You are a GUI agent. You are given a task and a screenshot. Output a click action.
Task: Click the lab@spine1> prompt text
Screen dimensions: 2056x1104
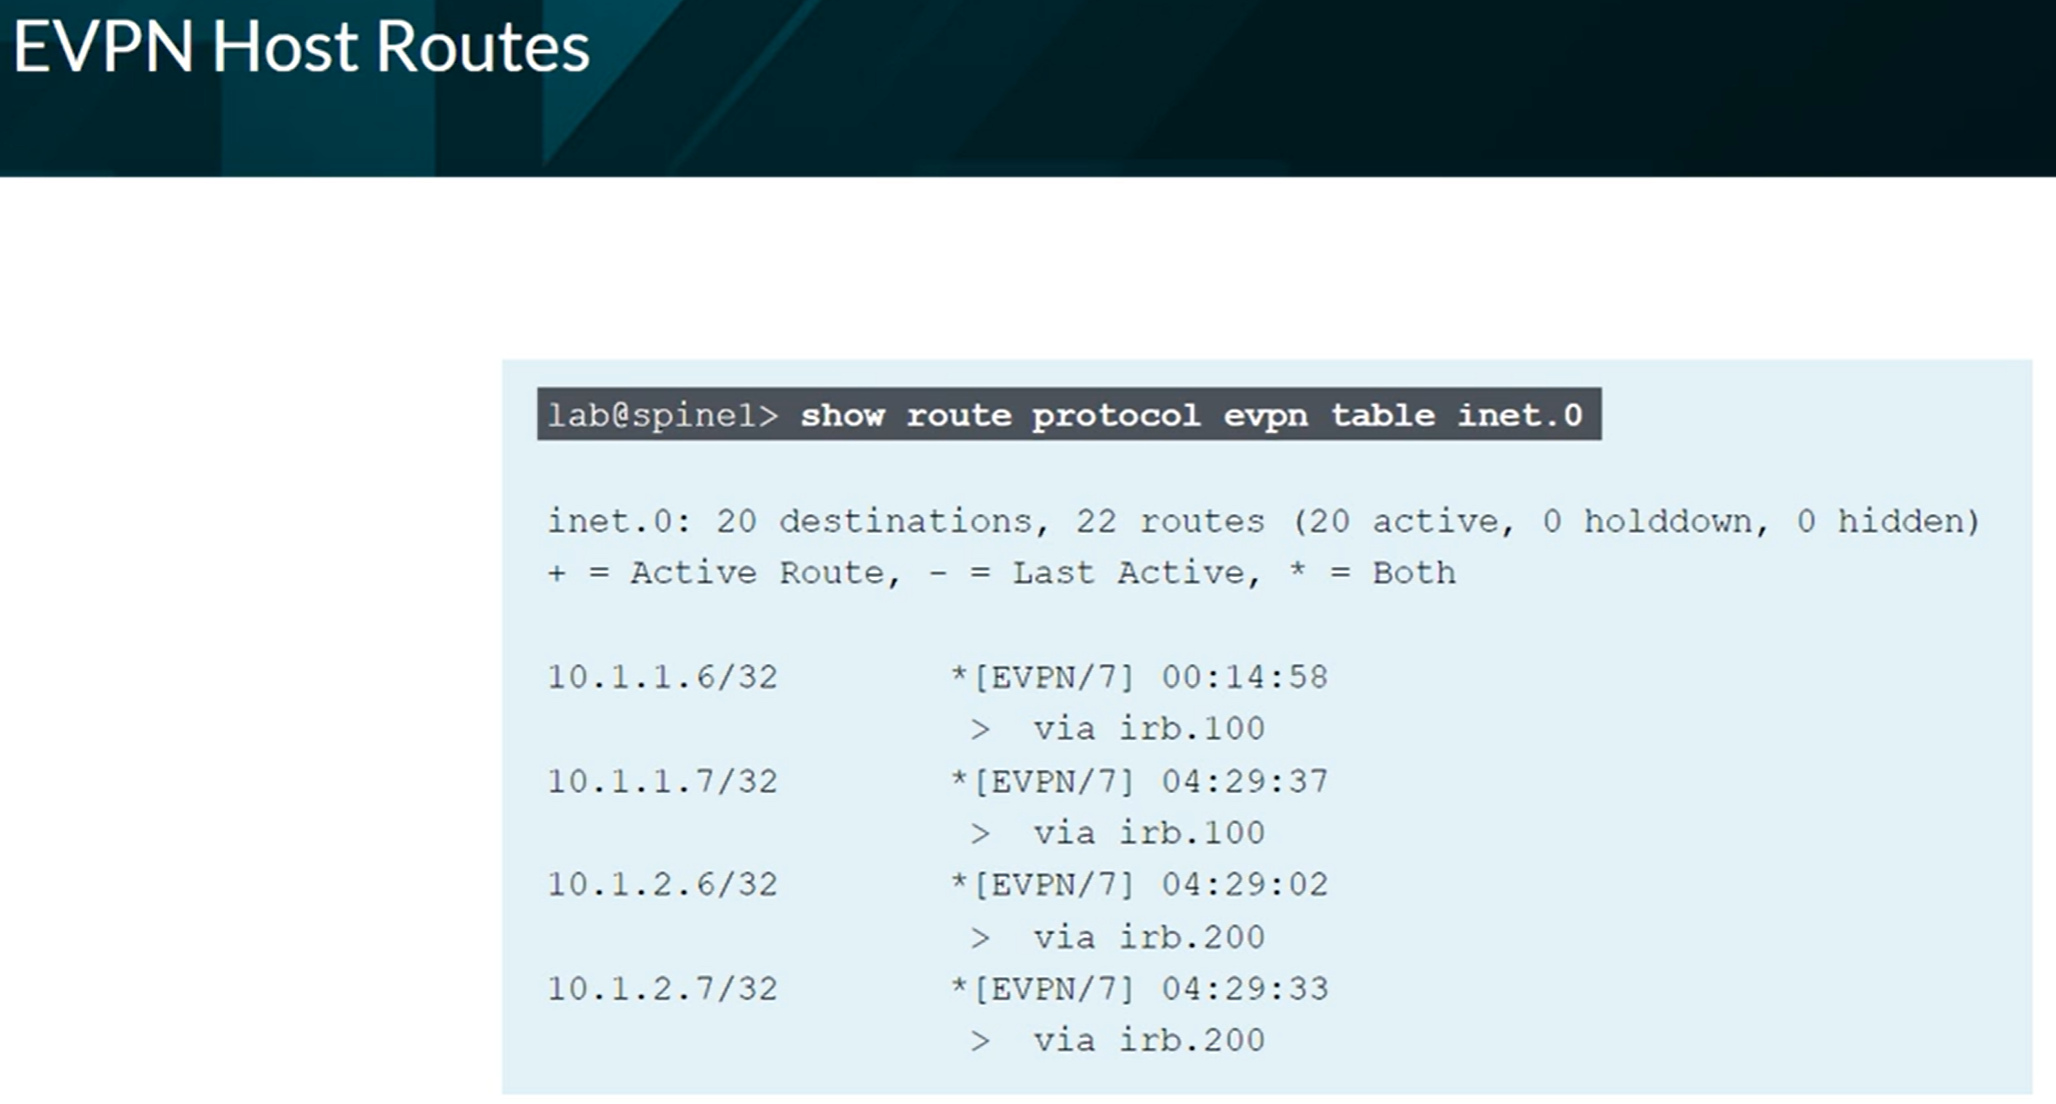[663, 415]
